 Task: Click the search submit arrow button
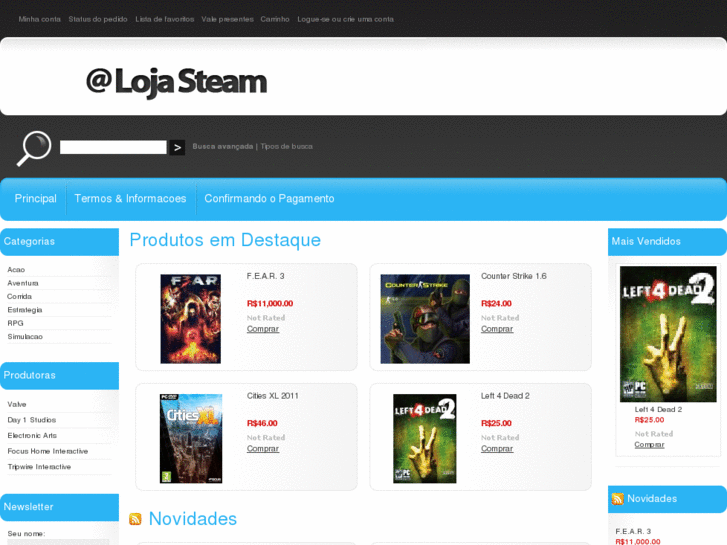pyautogui.click(x=177, y=147)
